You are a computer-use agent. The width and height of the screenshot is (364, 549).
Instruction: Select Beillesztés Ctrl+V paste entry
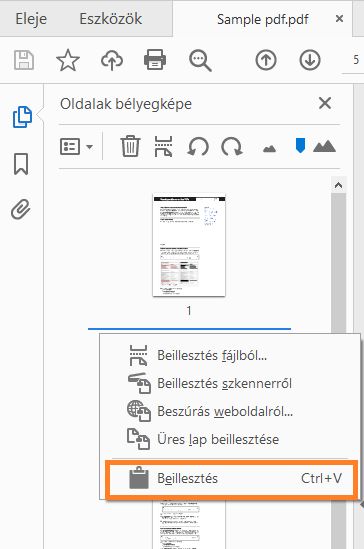click(232, 479)
